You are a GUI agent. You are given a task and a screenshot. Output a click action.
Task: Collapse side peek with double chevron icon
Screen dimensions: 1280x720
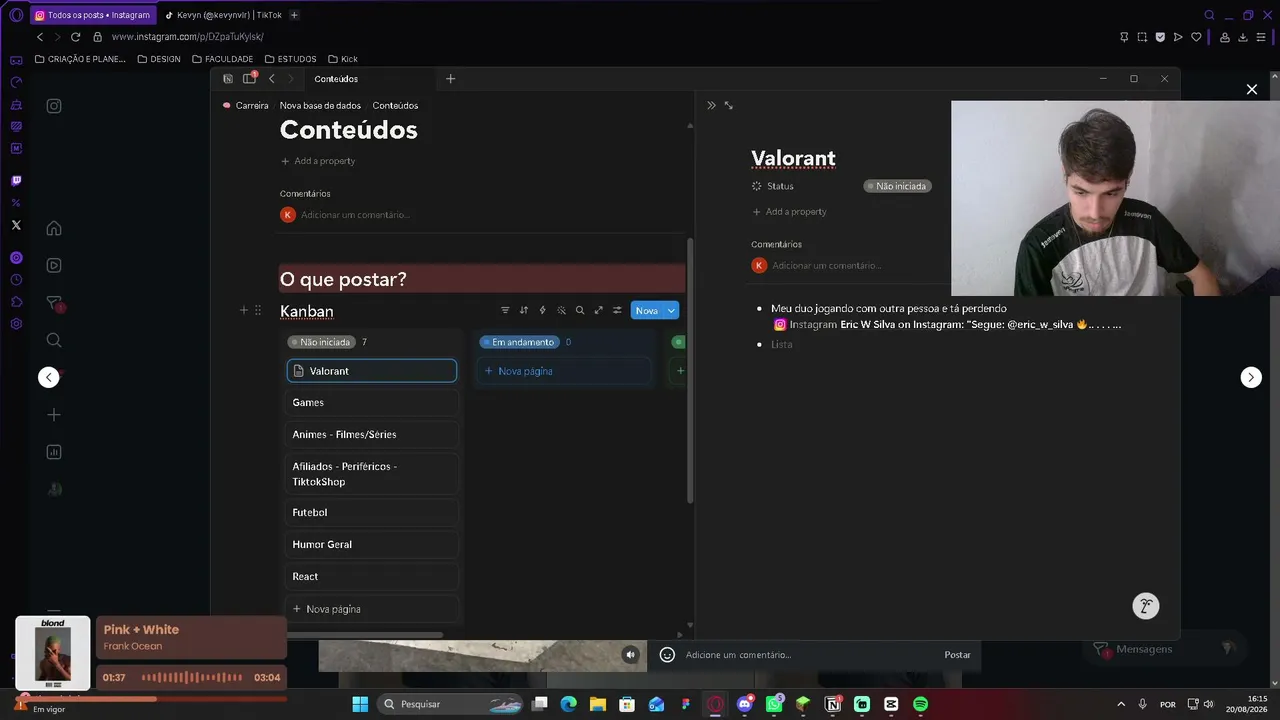tap(711, 105)
